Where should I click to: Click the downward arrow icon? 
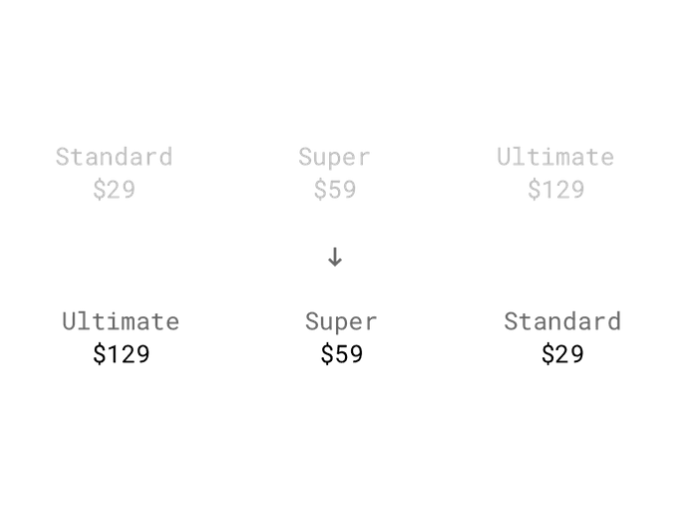click(335, 257)
